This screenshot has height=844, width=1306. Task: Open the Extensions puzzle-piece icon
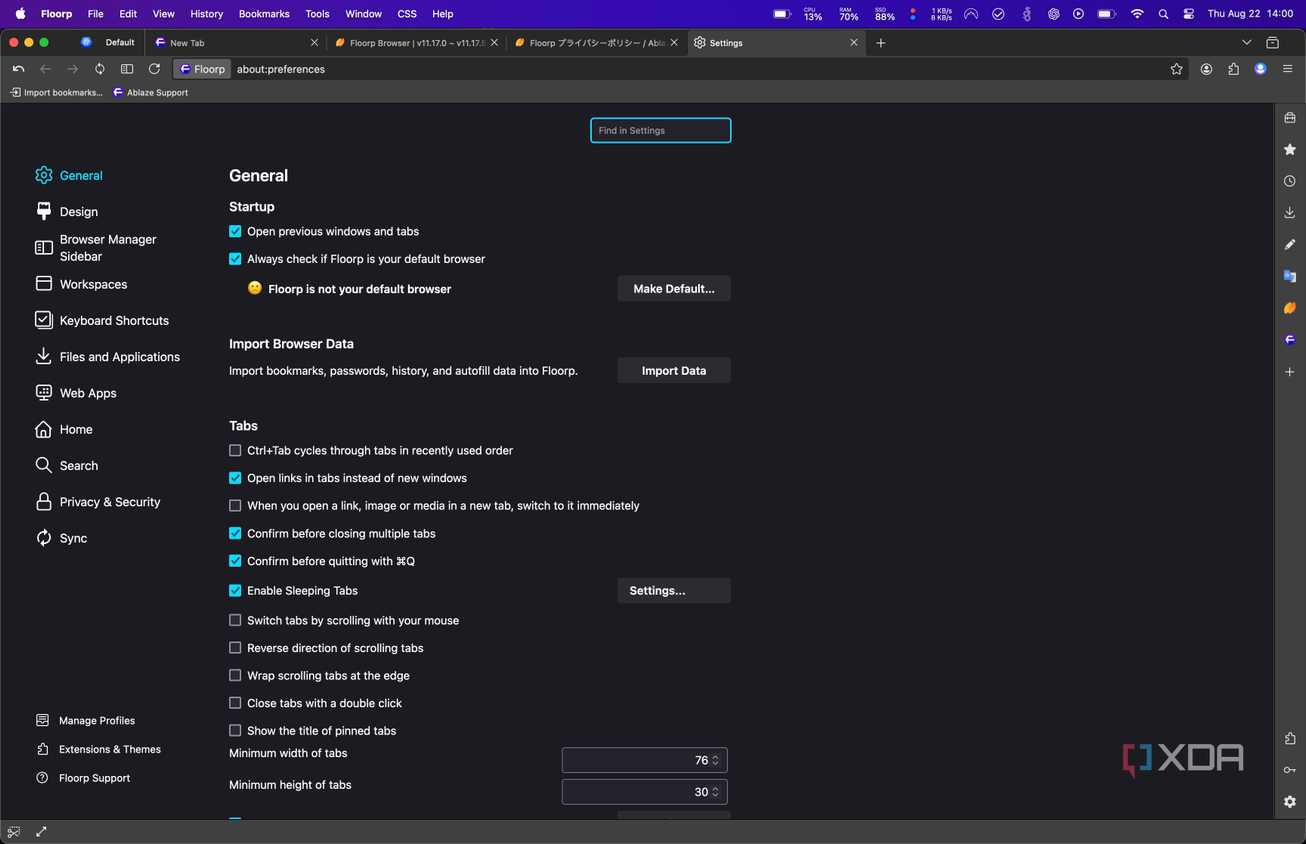pyautogui.click(x=1233, y=69)
